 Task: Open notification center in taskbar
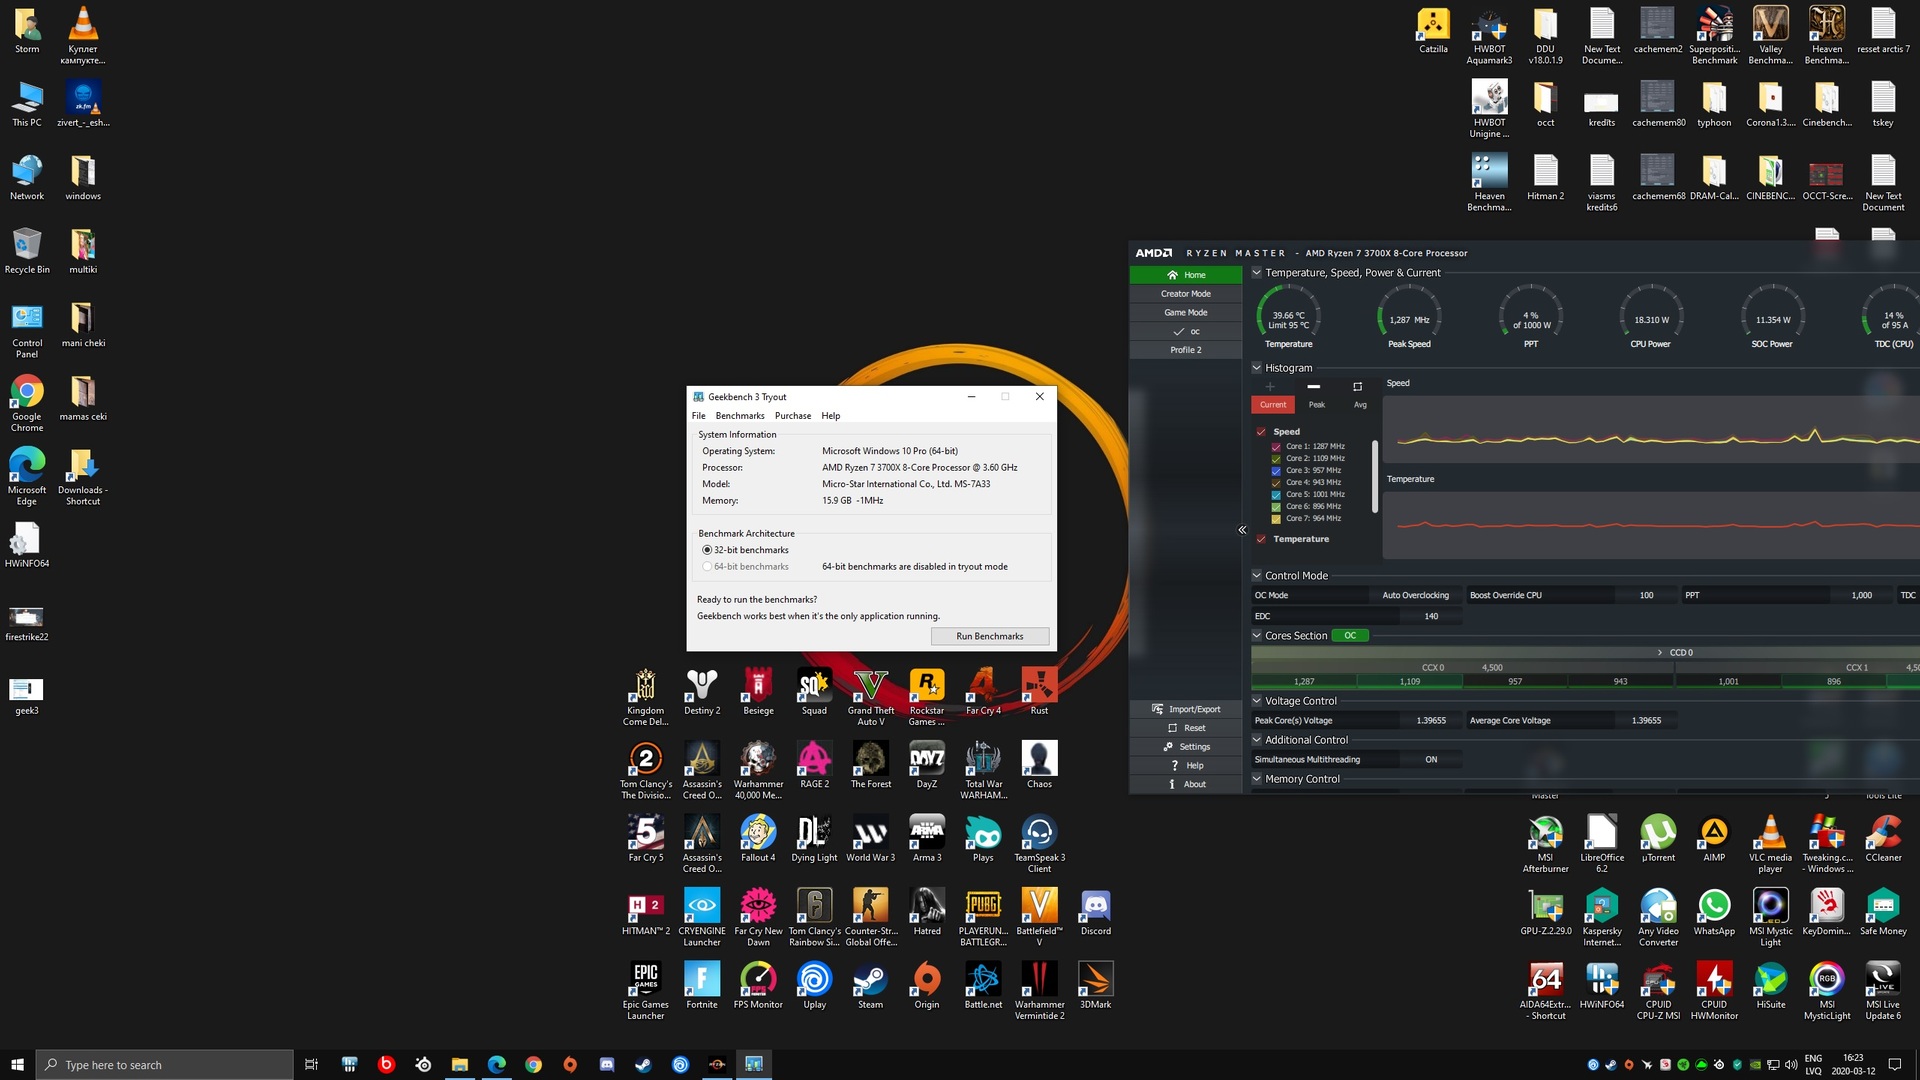1894,1065
